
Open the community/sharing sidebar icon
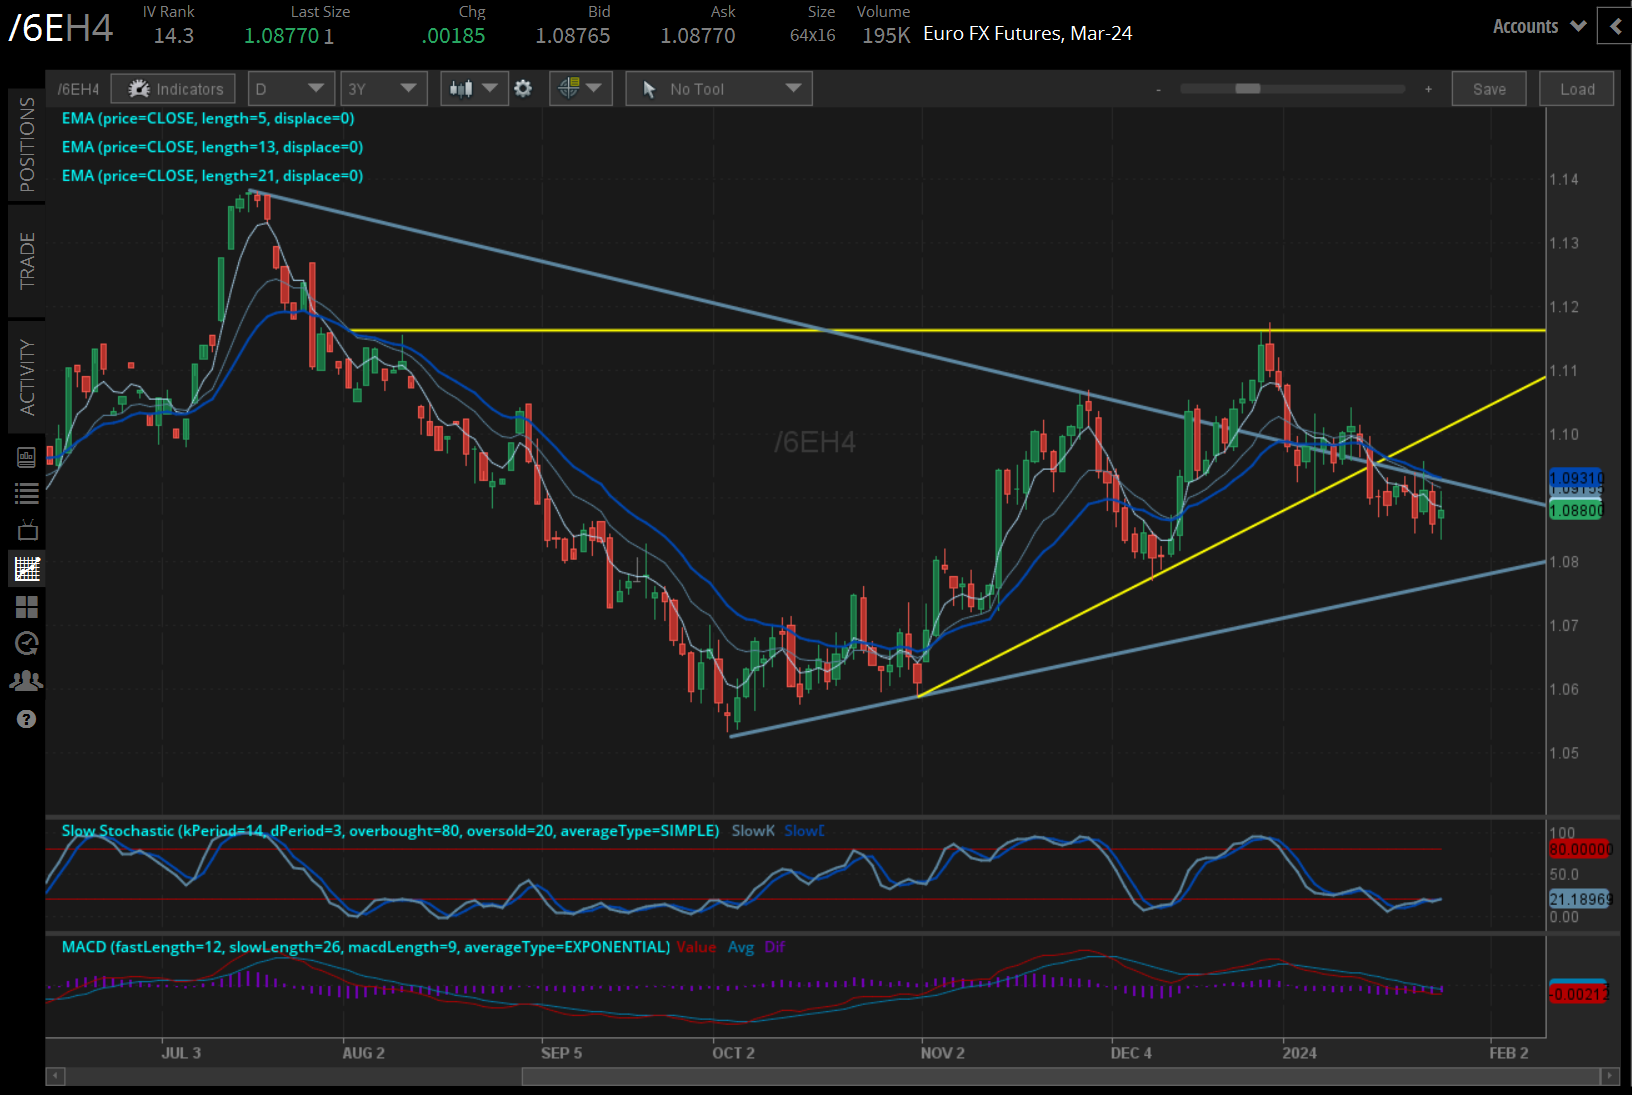26,680
